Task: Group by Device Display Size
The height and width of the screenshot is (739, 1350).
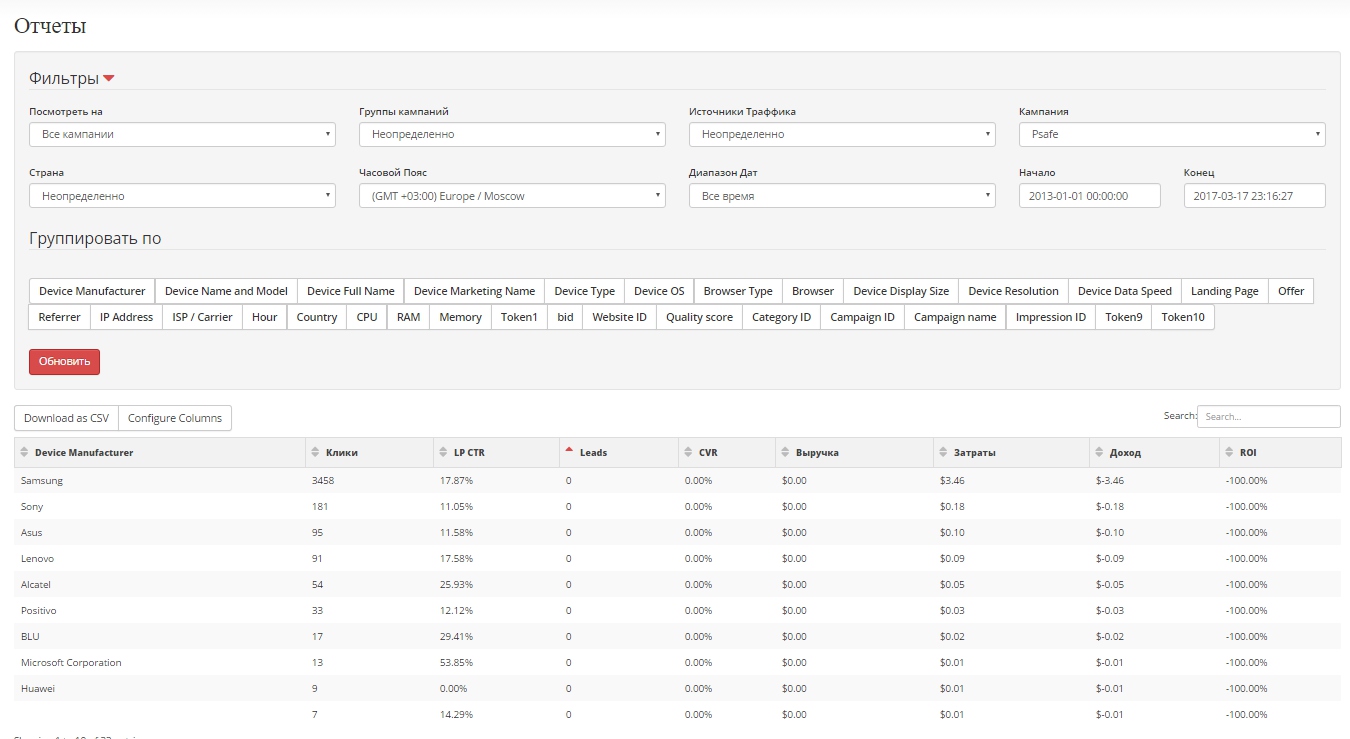Action: (901, 291)
